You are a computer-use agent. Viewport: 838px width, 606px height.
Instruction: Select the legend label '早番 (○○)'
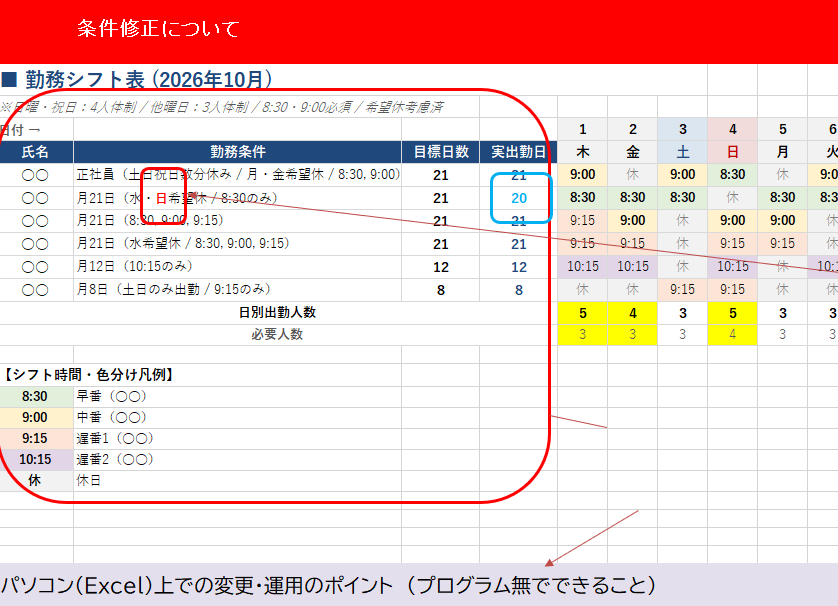click(112, 397)
